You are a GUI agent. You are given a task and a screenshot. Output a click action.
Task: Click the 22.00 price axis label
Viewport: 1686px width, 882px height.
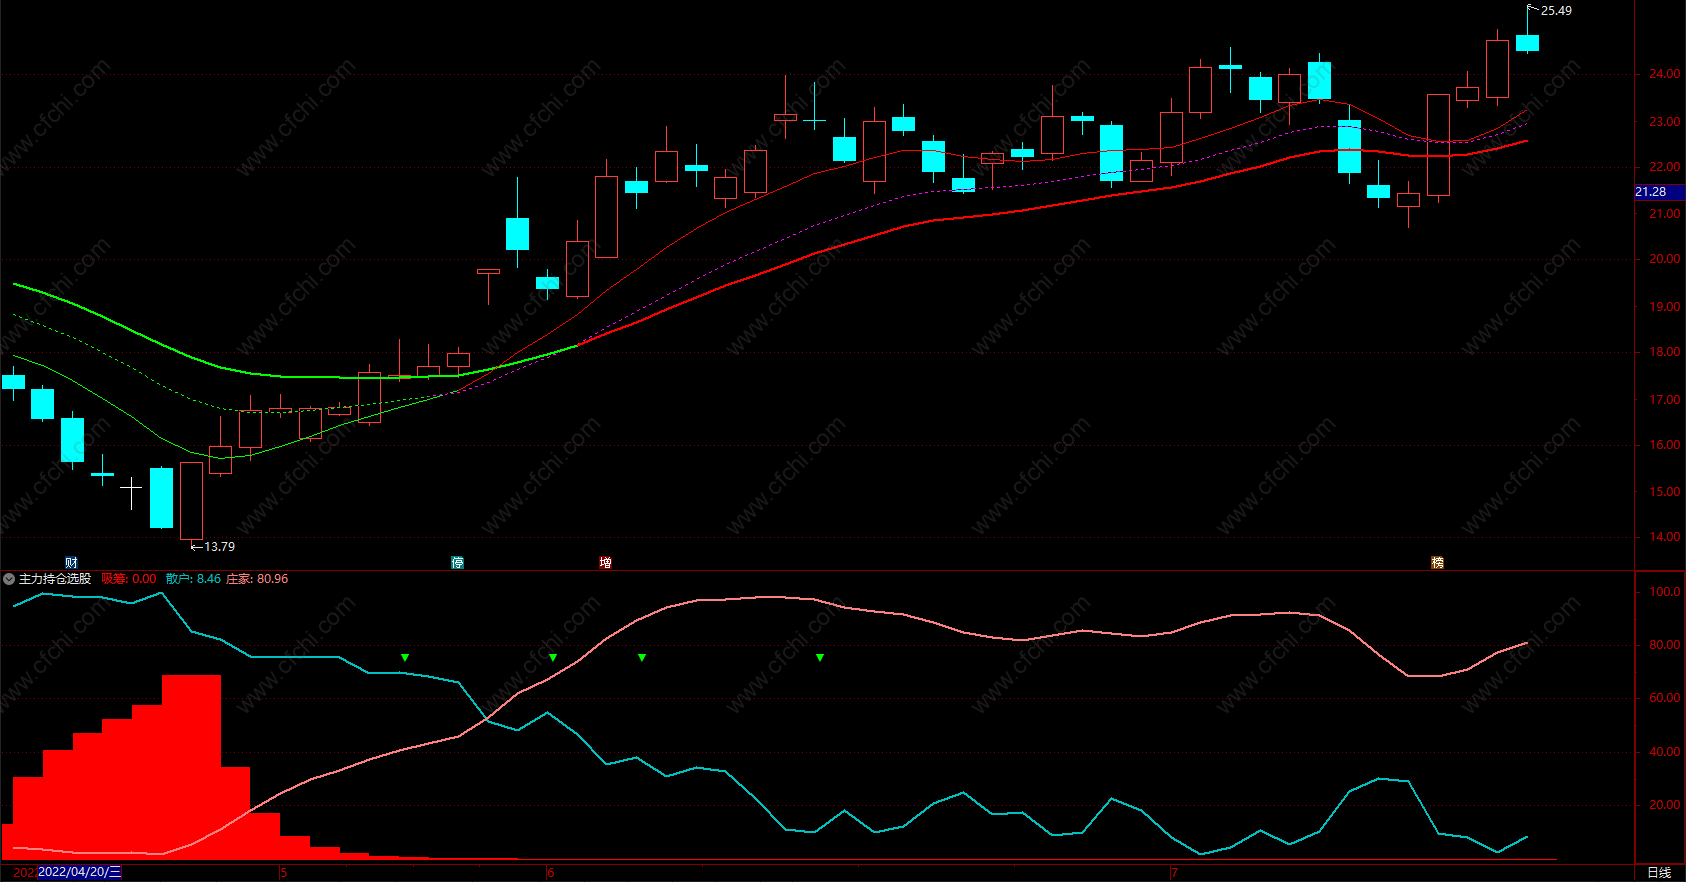coord(1664,167)
